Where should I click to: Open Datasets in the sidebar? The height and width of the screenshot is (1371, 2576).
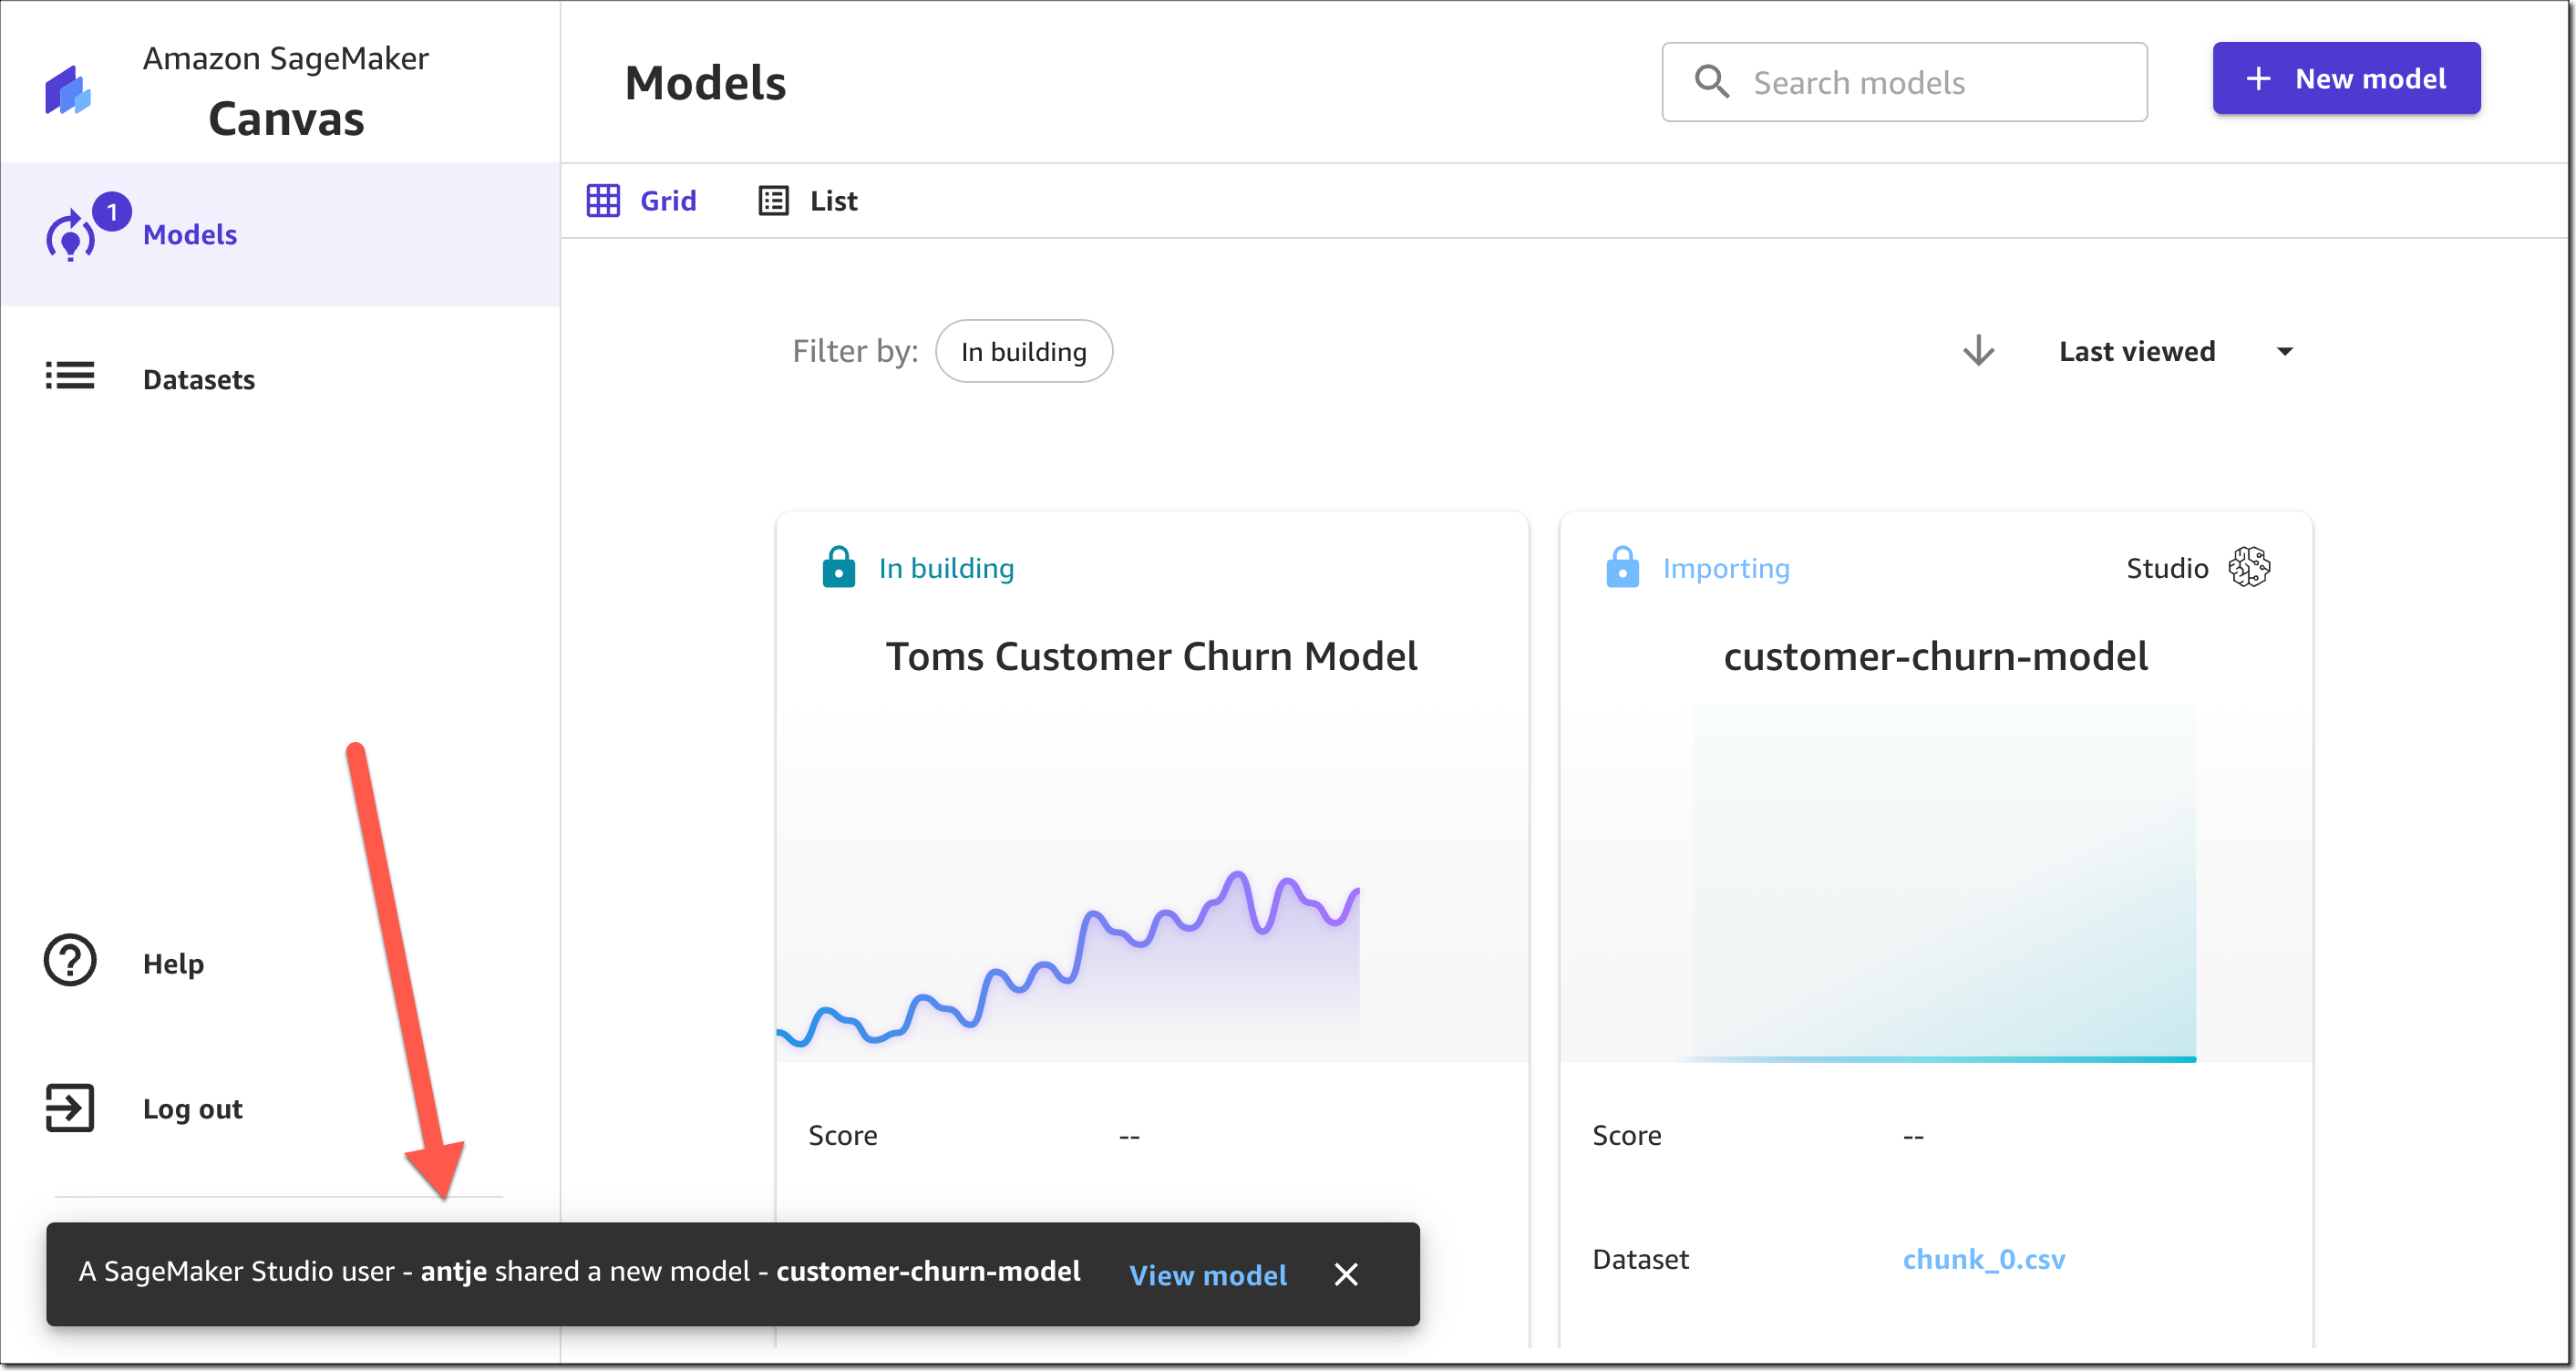pos(199,380)
